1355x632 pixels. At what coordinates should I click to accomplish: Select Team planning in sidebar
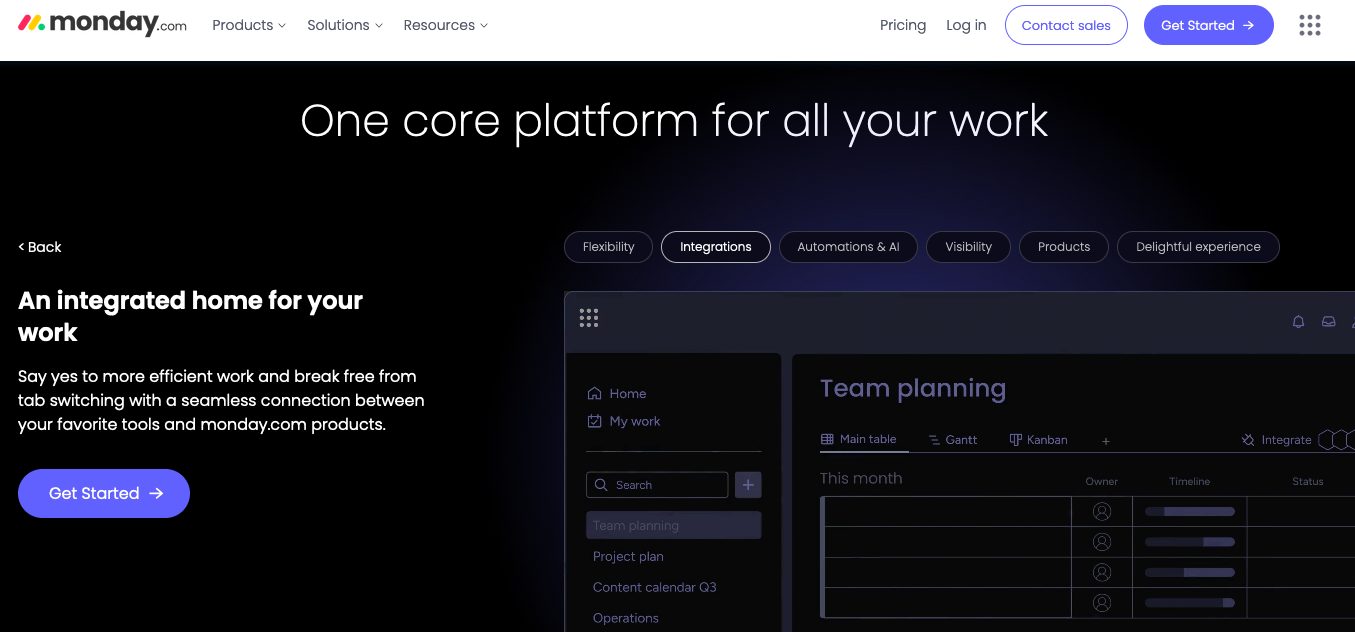pos(673,525)
